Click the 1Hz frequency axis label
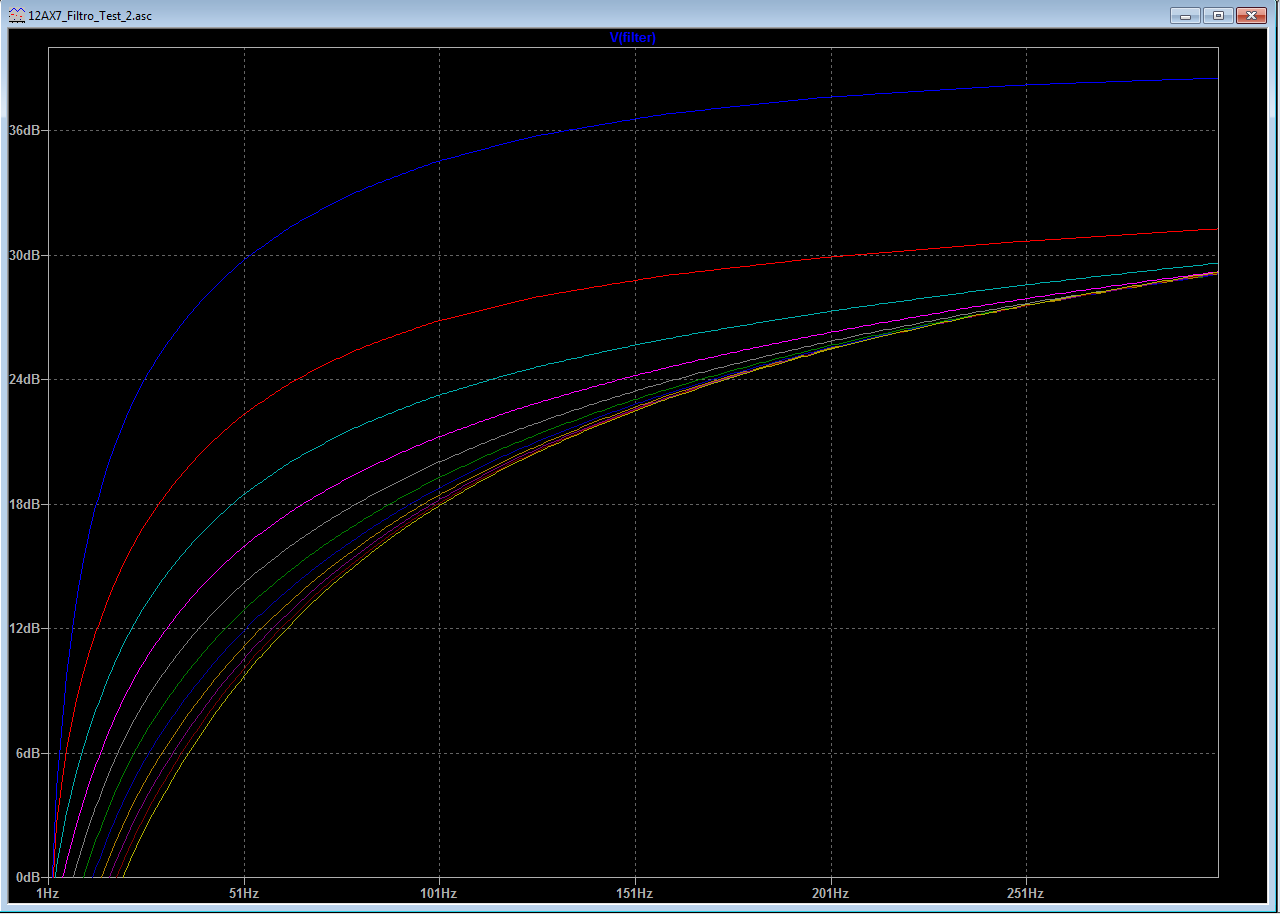The image size is (1280, 914). tap(47, 892)
